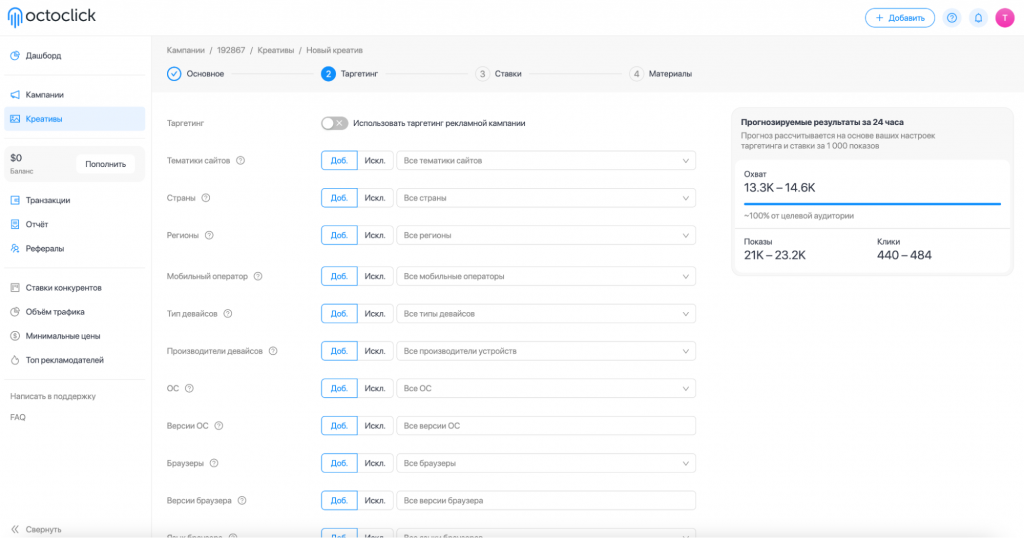
Task: Click 192867 breadcrumb link
Action: click(231, 50)
